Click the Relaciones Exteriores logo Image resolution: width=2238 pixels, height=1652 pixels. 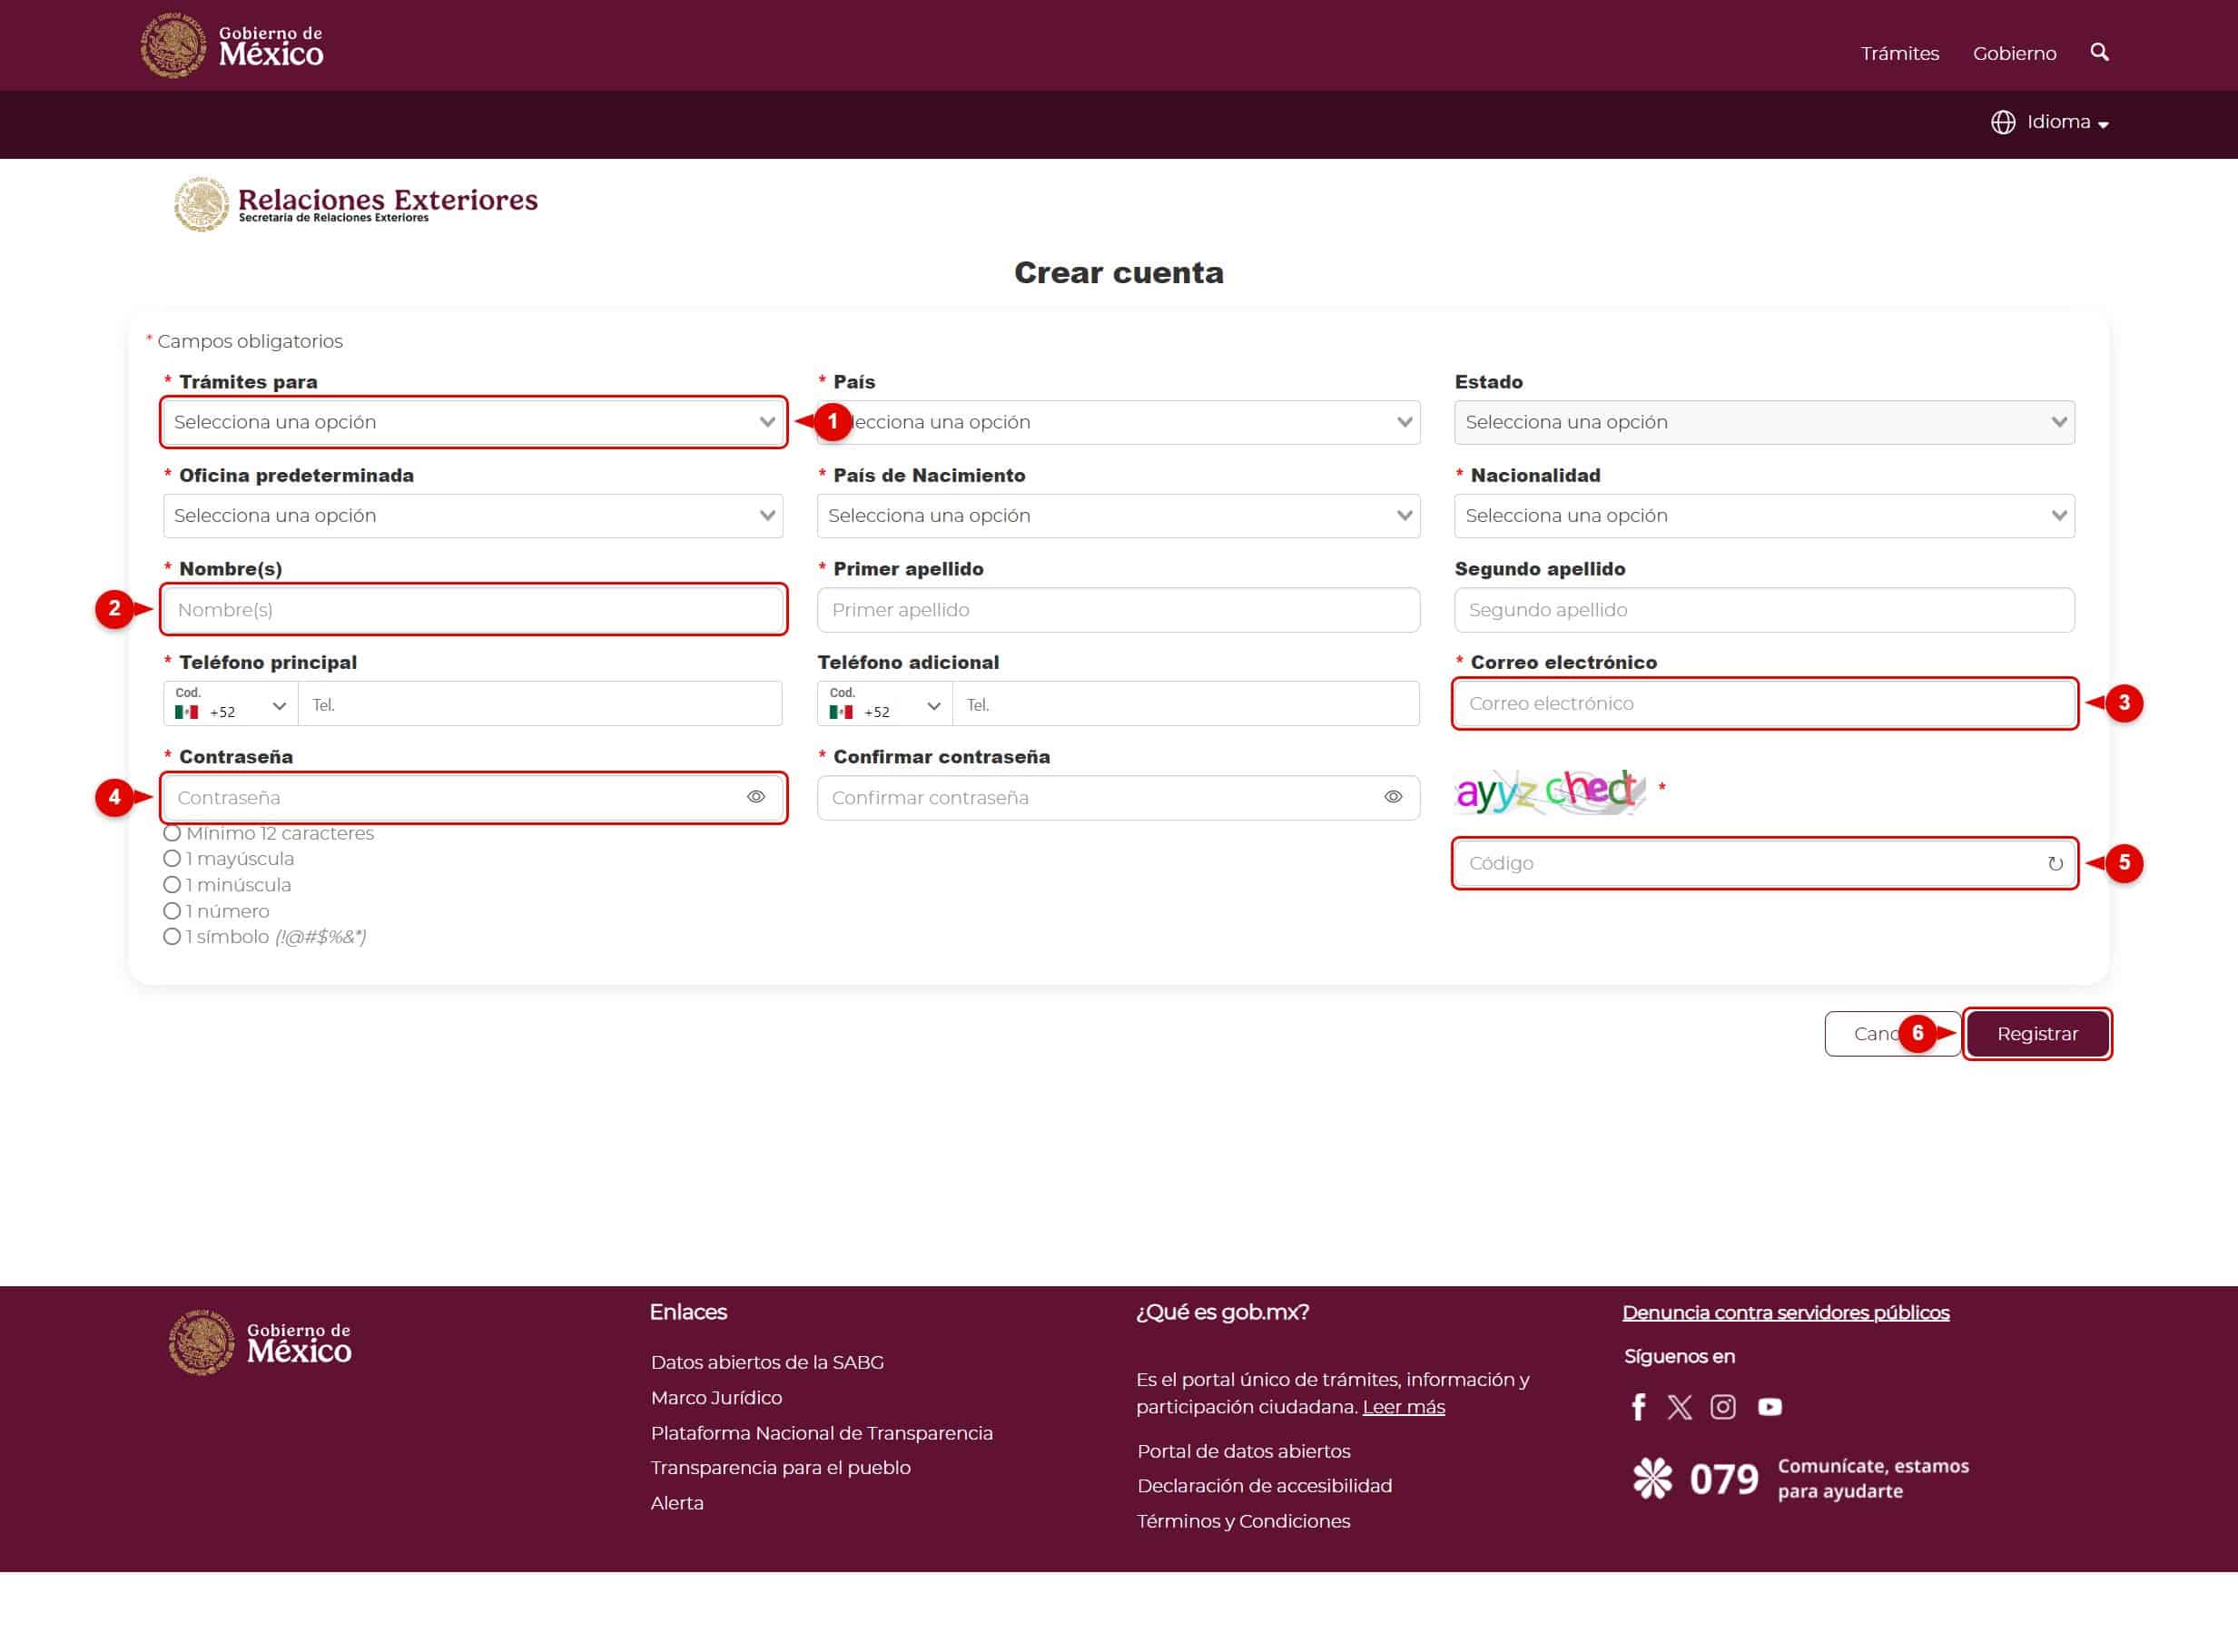pyautogui.click(x=356, y=204)
